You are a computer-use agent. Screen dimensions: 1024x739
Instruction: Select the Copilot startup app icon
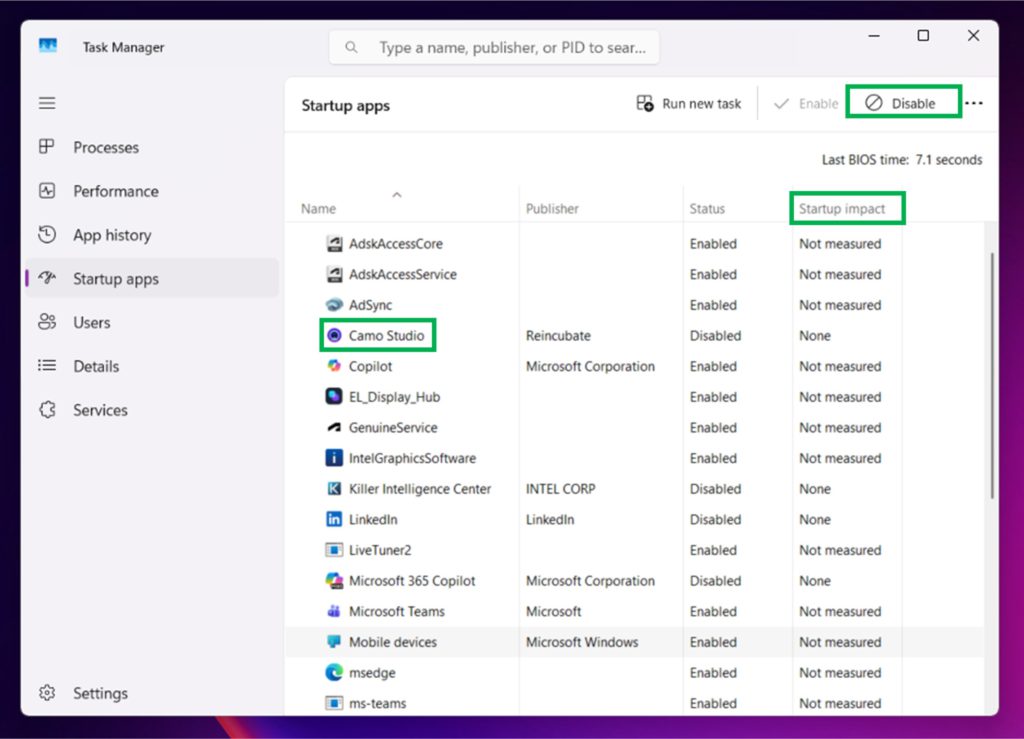[x=334, y=366]
